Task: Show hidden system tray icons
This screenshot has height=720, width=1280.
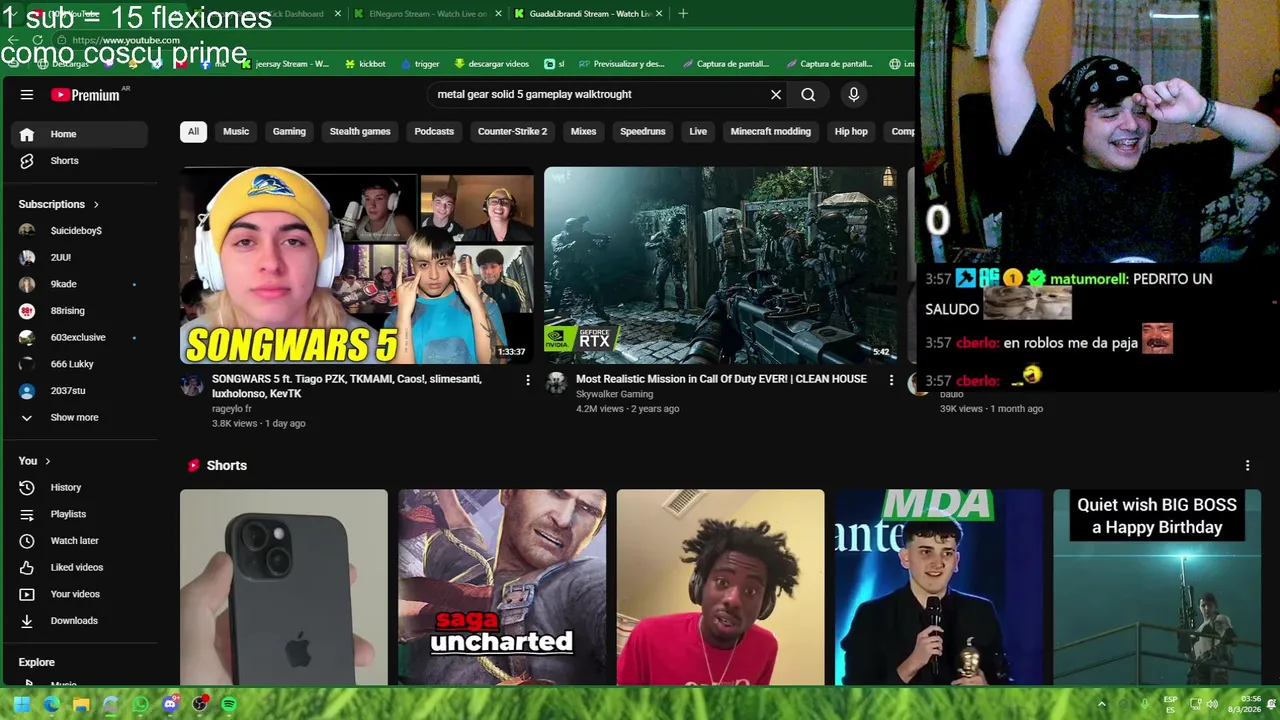Action: pos(1101,704)
